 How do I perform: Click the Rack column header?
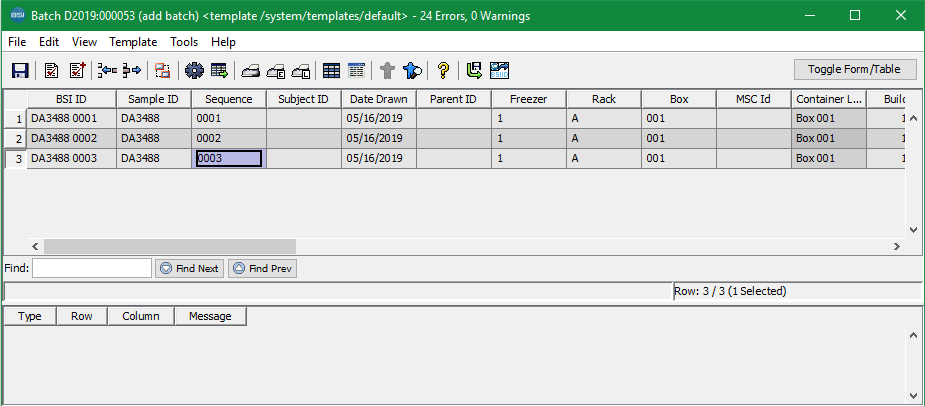603,99
